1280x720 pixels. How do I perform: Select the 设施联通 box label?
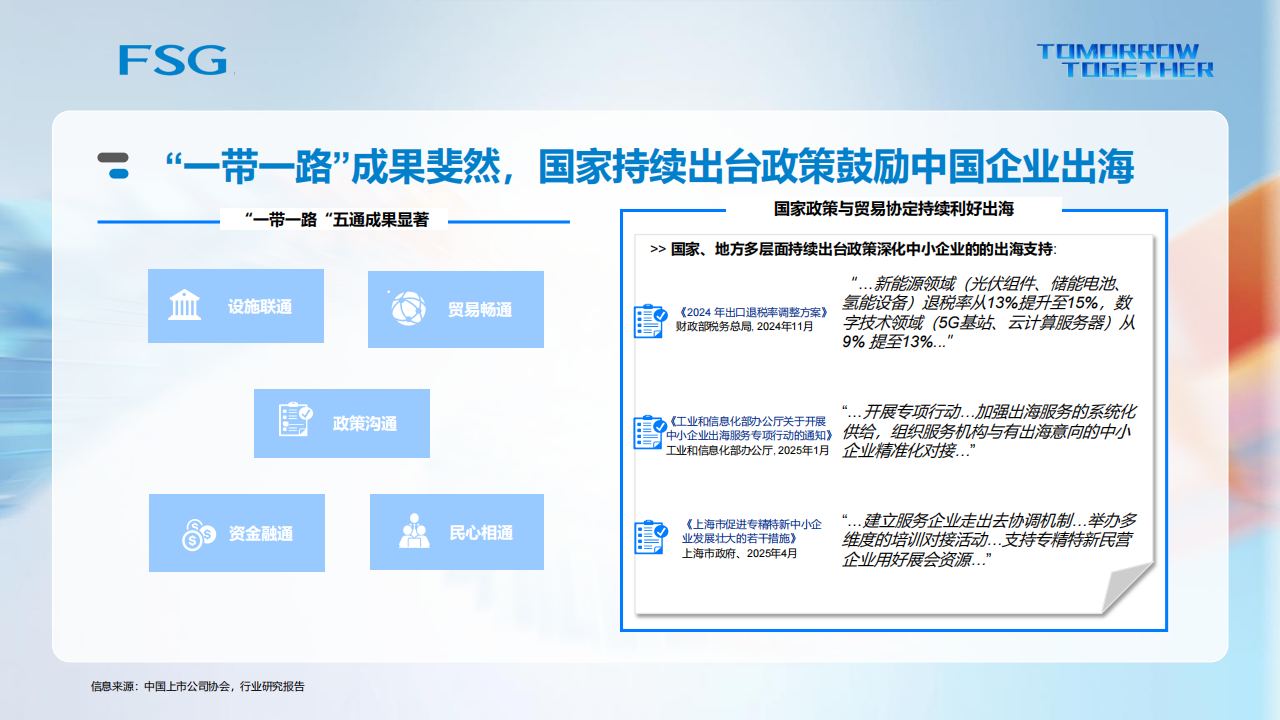(260, 307)
